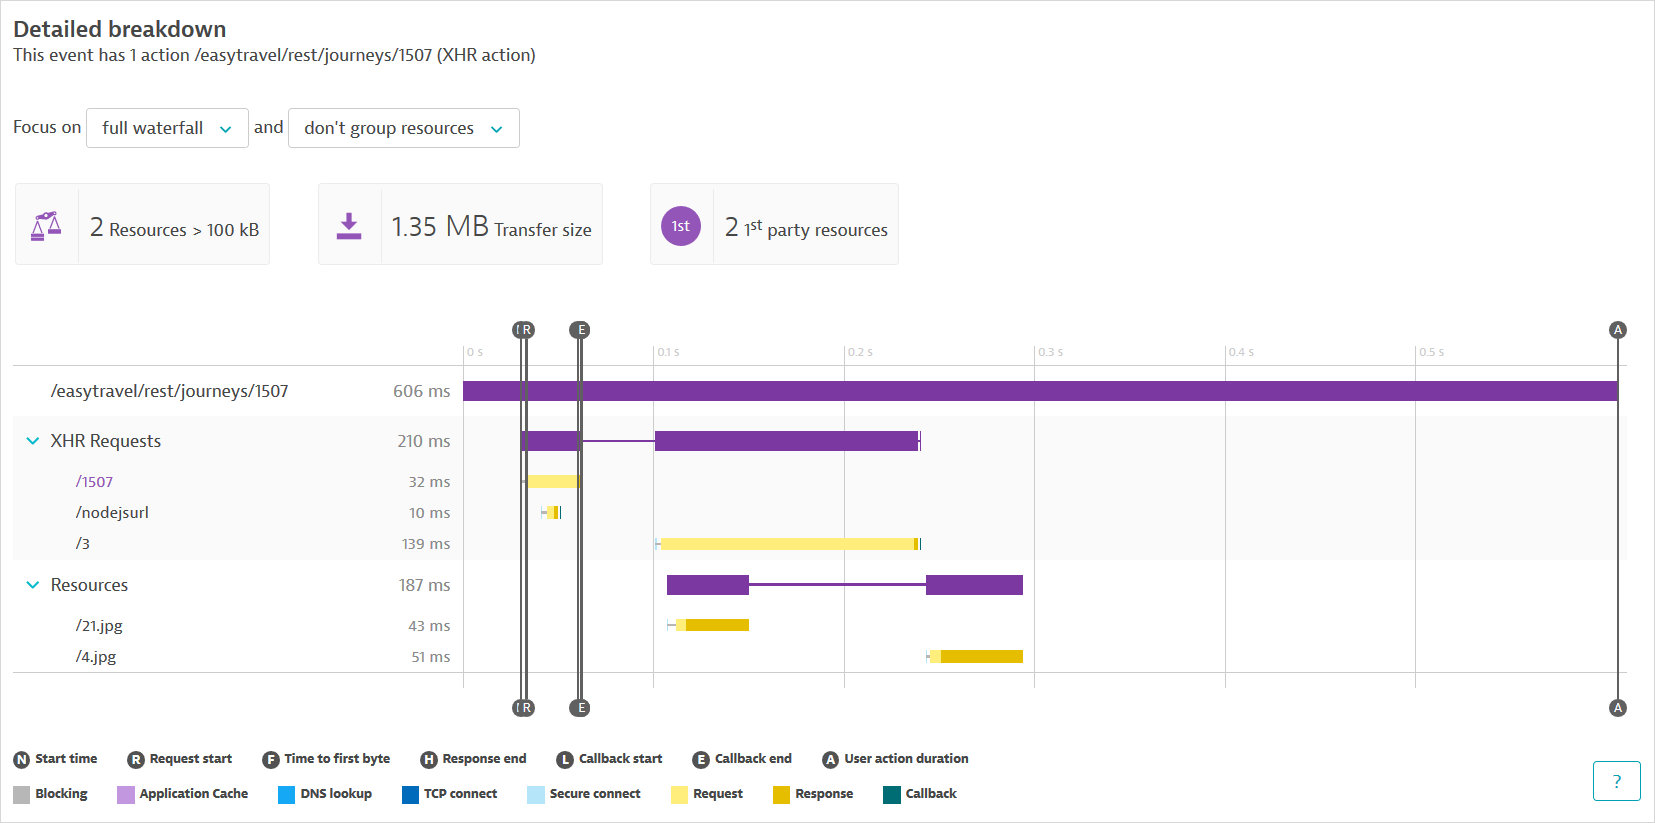The height and width of the screenshot is (823, 1655).
Task: Open the full waterfall focus dropdown
Action: pos(167,128)
